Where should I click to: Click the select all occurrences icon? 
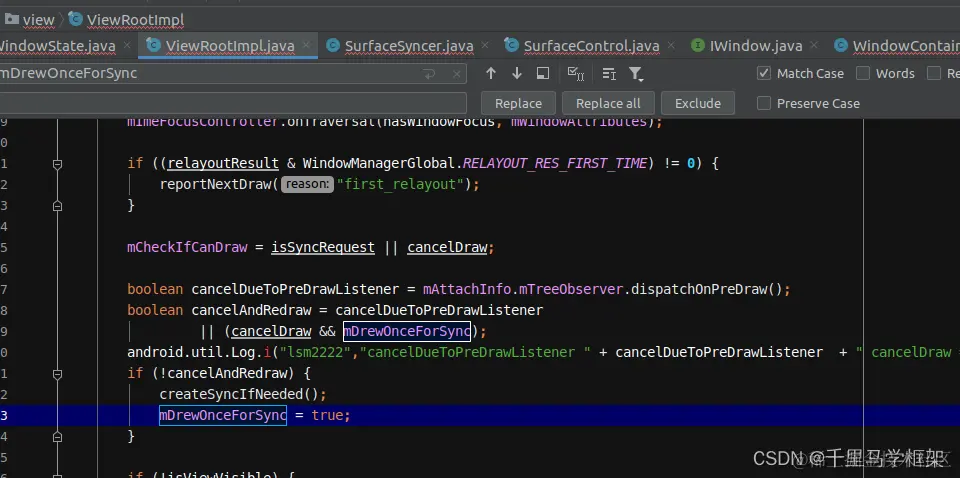[576, 73]
